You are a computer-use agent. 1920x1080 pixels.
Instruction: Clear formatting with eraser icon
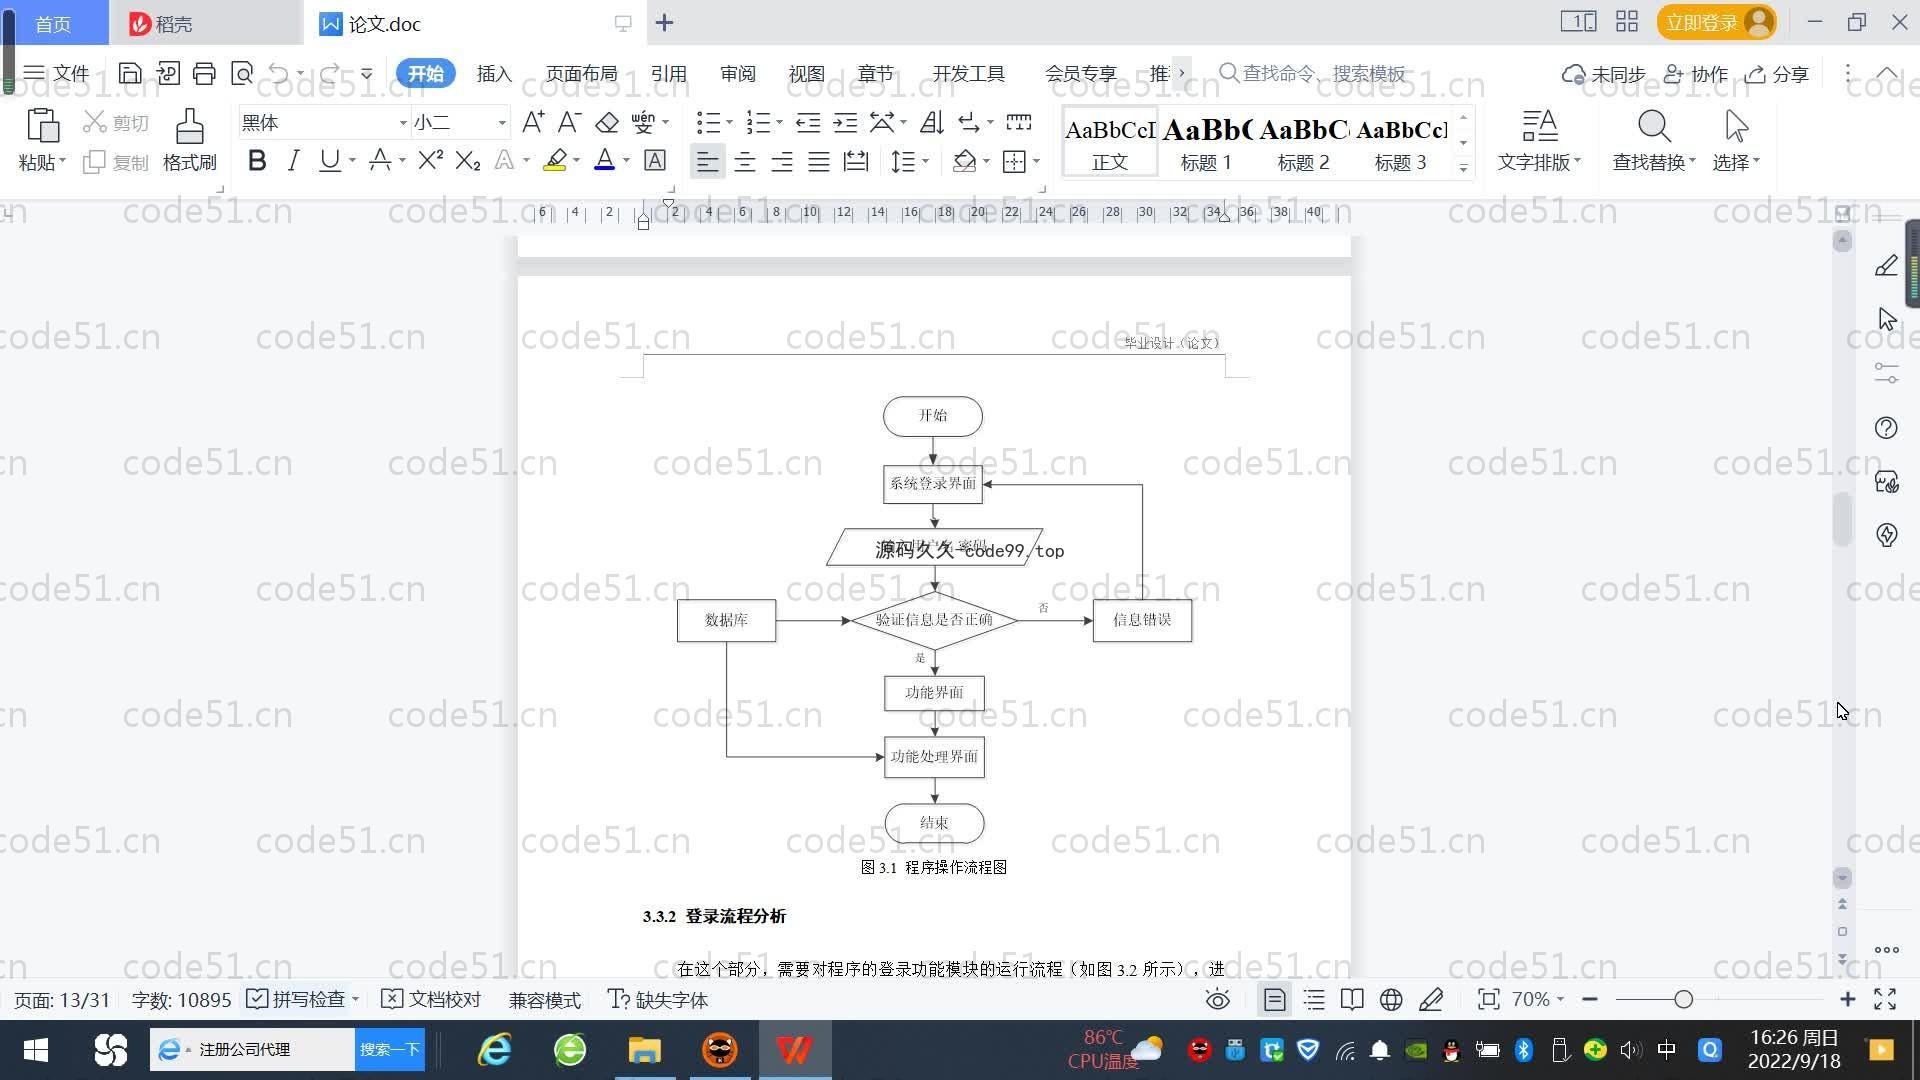click(x=607, y=123)
